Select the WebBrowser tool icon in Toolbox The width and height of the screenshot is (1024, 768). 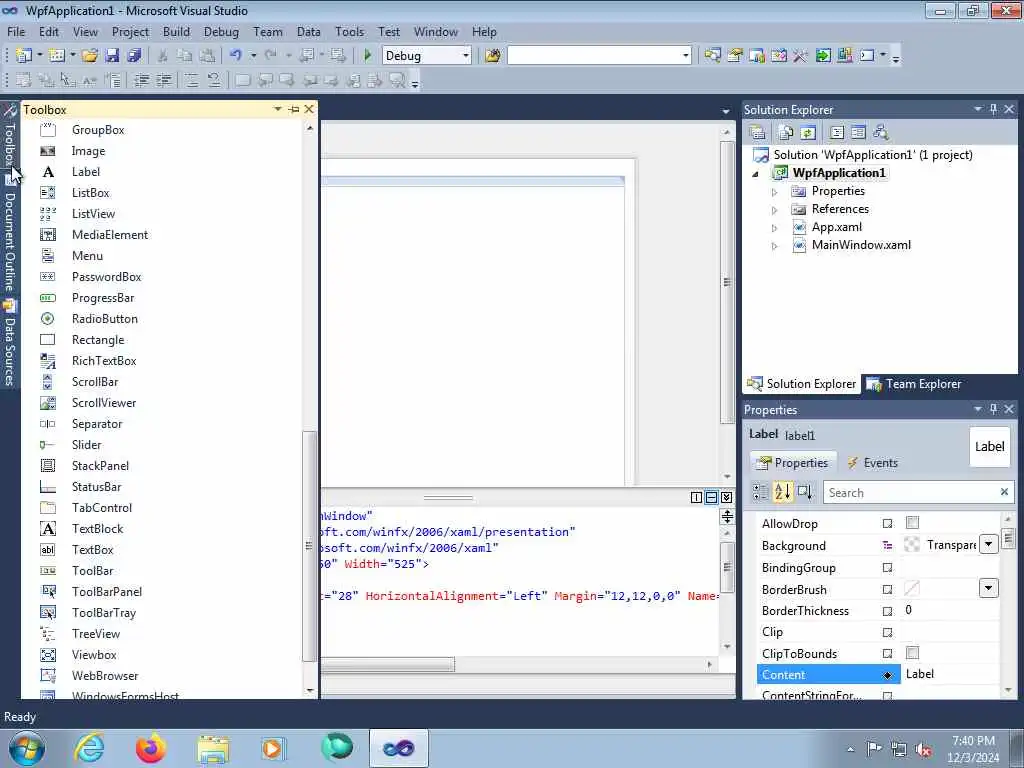48,676
